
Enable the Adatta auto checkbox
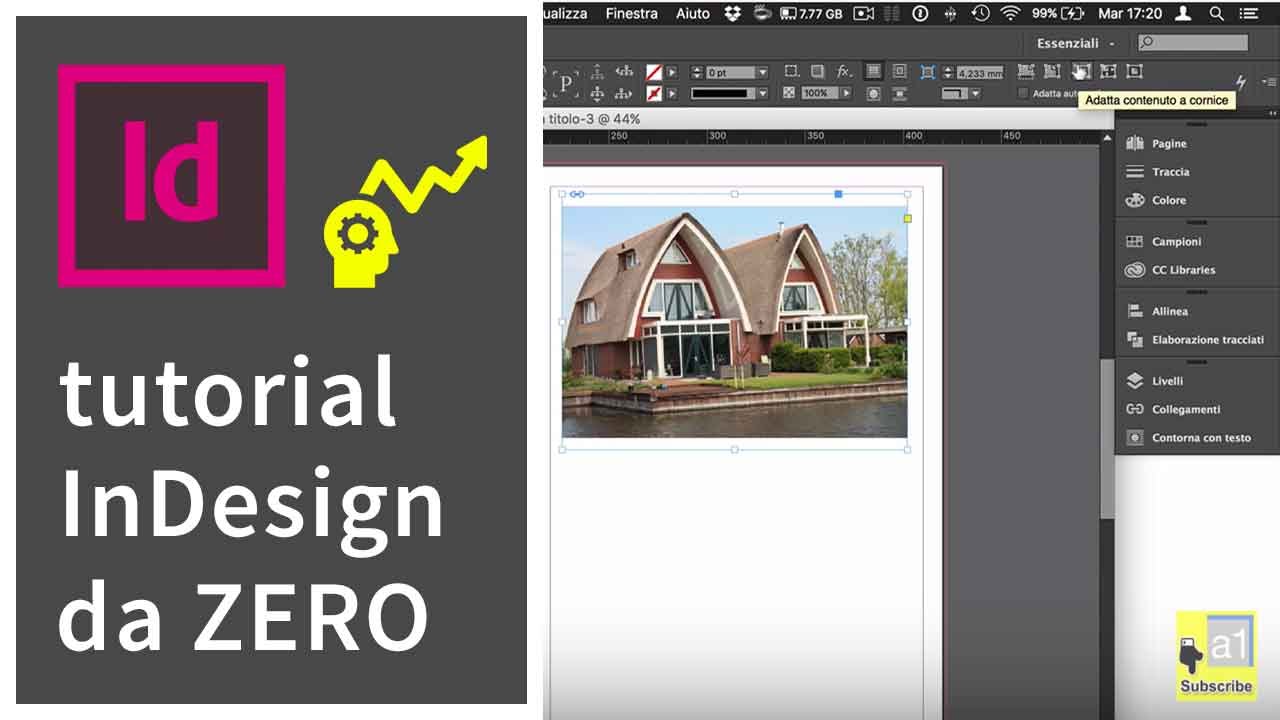[1022, 93]
